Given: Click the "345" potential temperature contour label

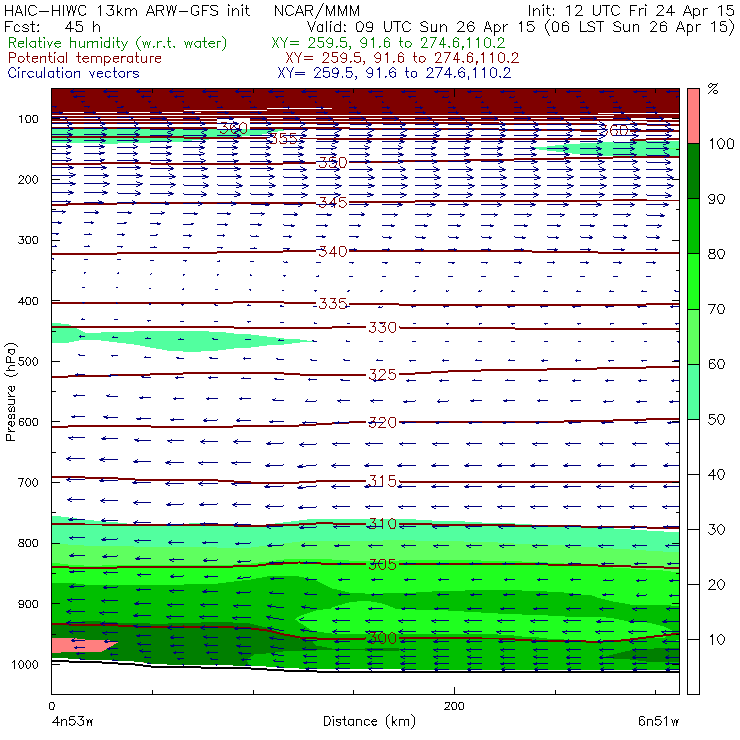Looking at the screenshot, I should click(x=333, y=203).
